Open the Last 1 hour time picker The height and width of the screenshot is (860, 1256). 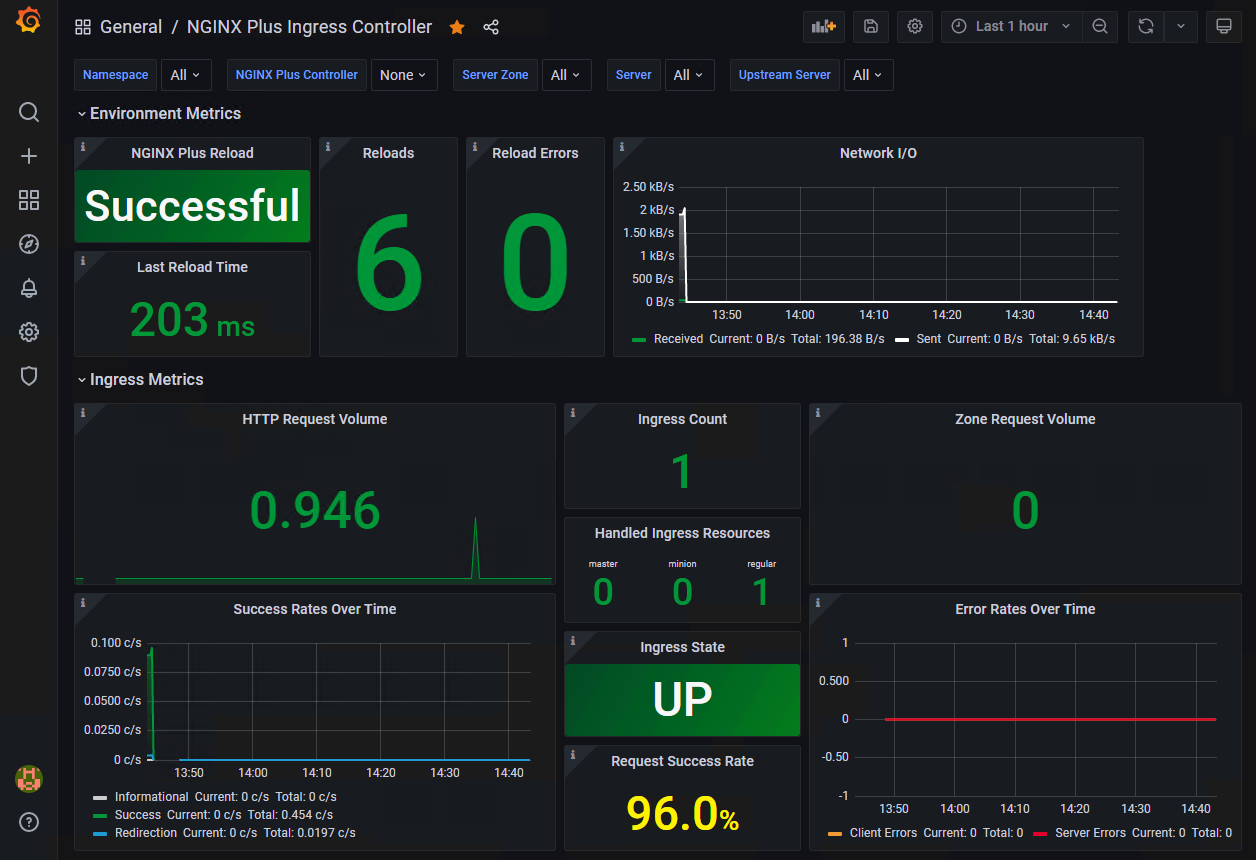coord(1011,27)
